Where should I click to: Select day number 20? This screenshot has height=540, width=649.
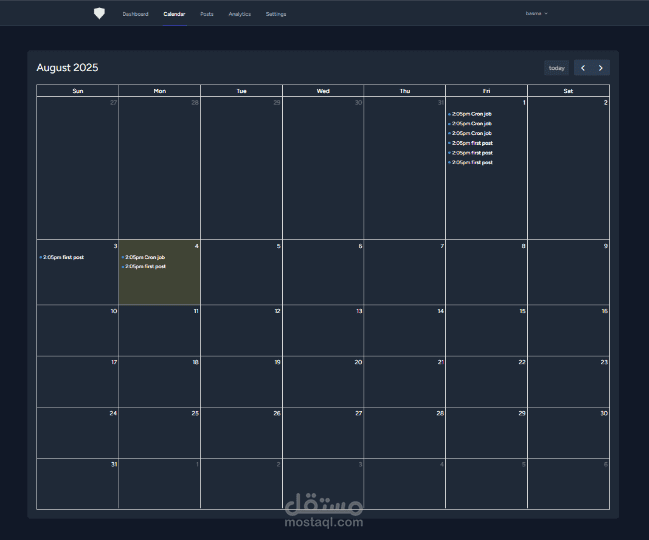(358, 362)
